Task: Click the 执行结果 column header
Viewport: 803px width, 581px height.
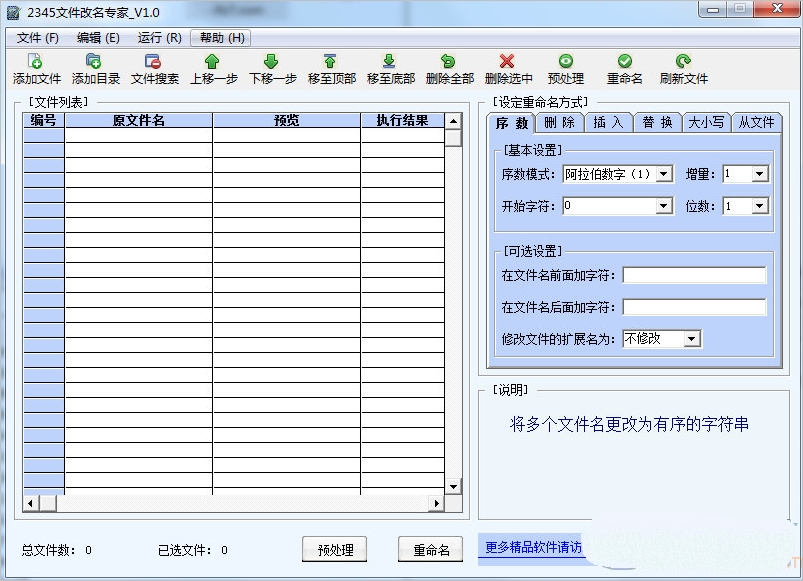Action: pos(403,120)
